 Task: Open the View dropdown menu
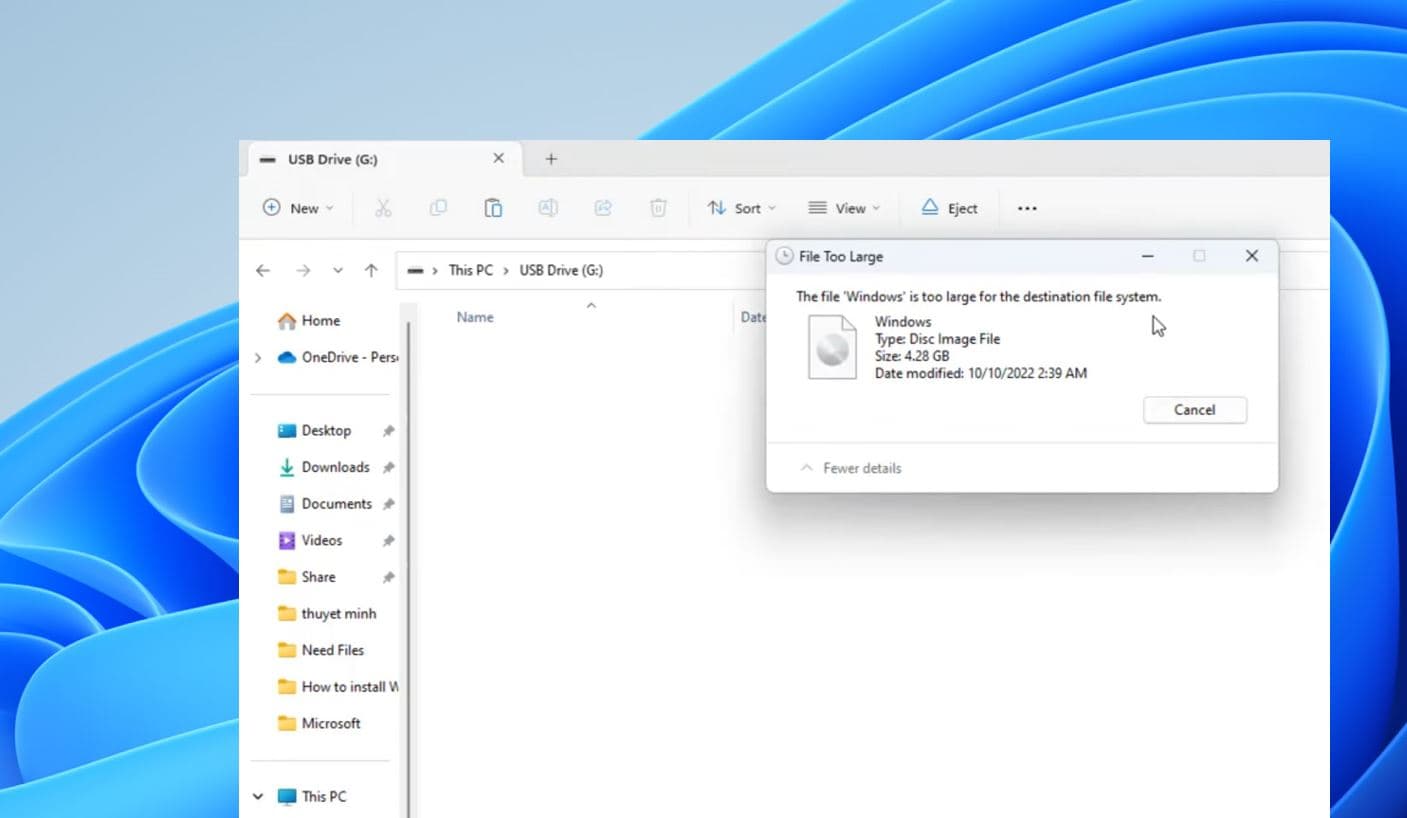pos(844,208)
